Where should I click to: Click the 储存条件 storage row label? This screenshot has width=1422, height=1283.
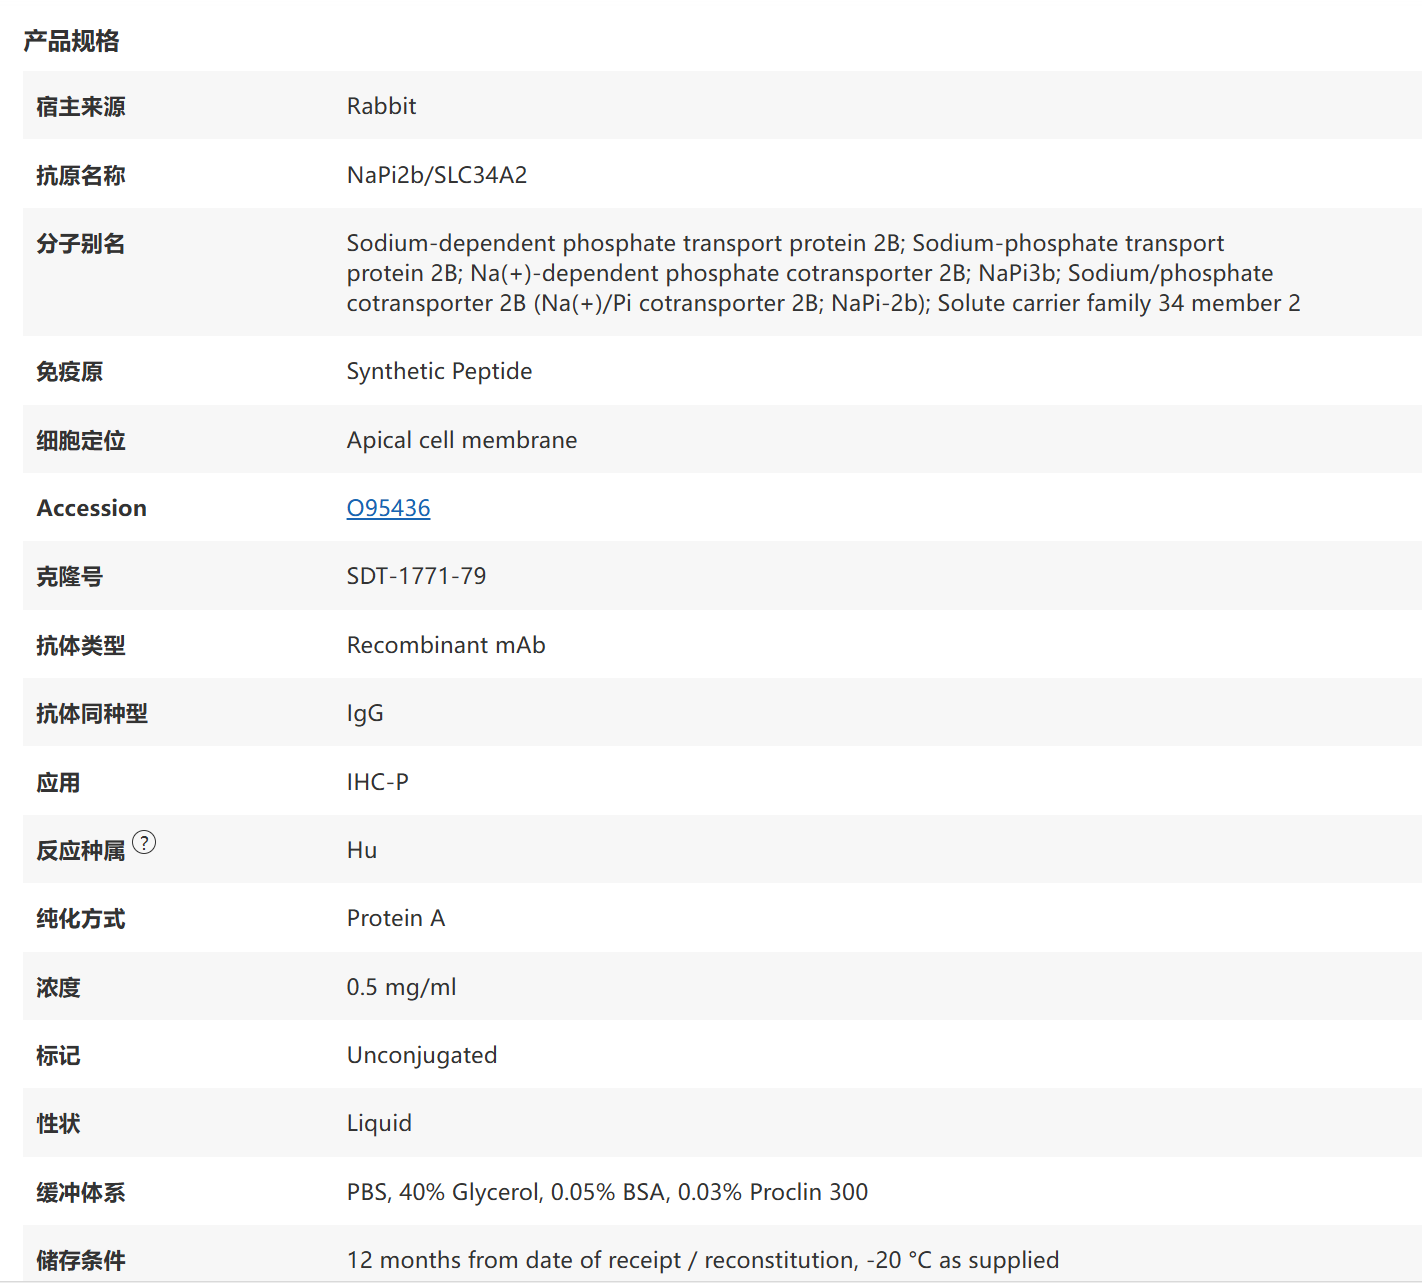tap(80, 1260)
